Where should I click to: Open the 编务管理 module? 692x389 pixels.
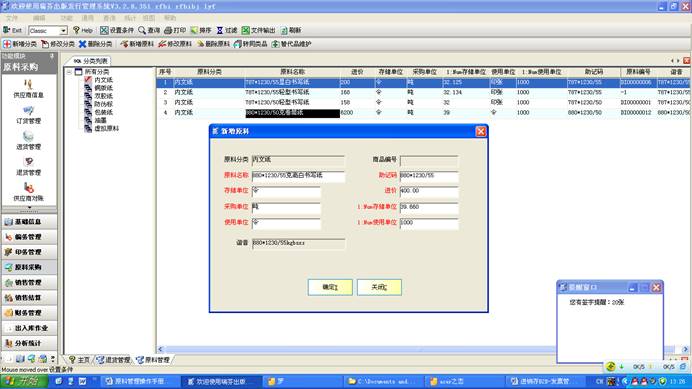click(29, 237)
